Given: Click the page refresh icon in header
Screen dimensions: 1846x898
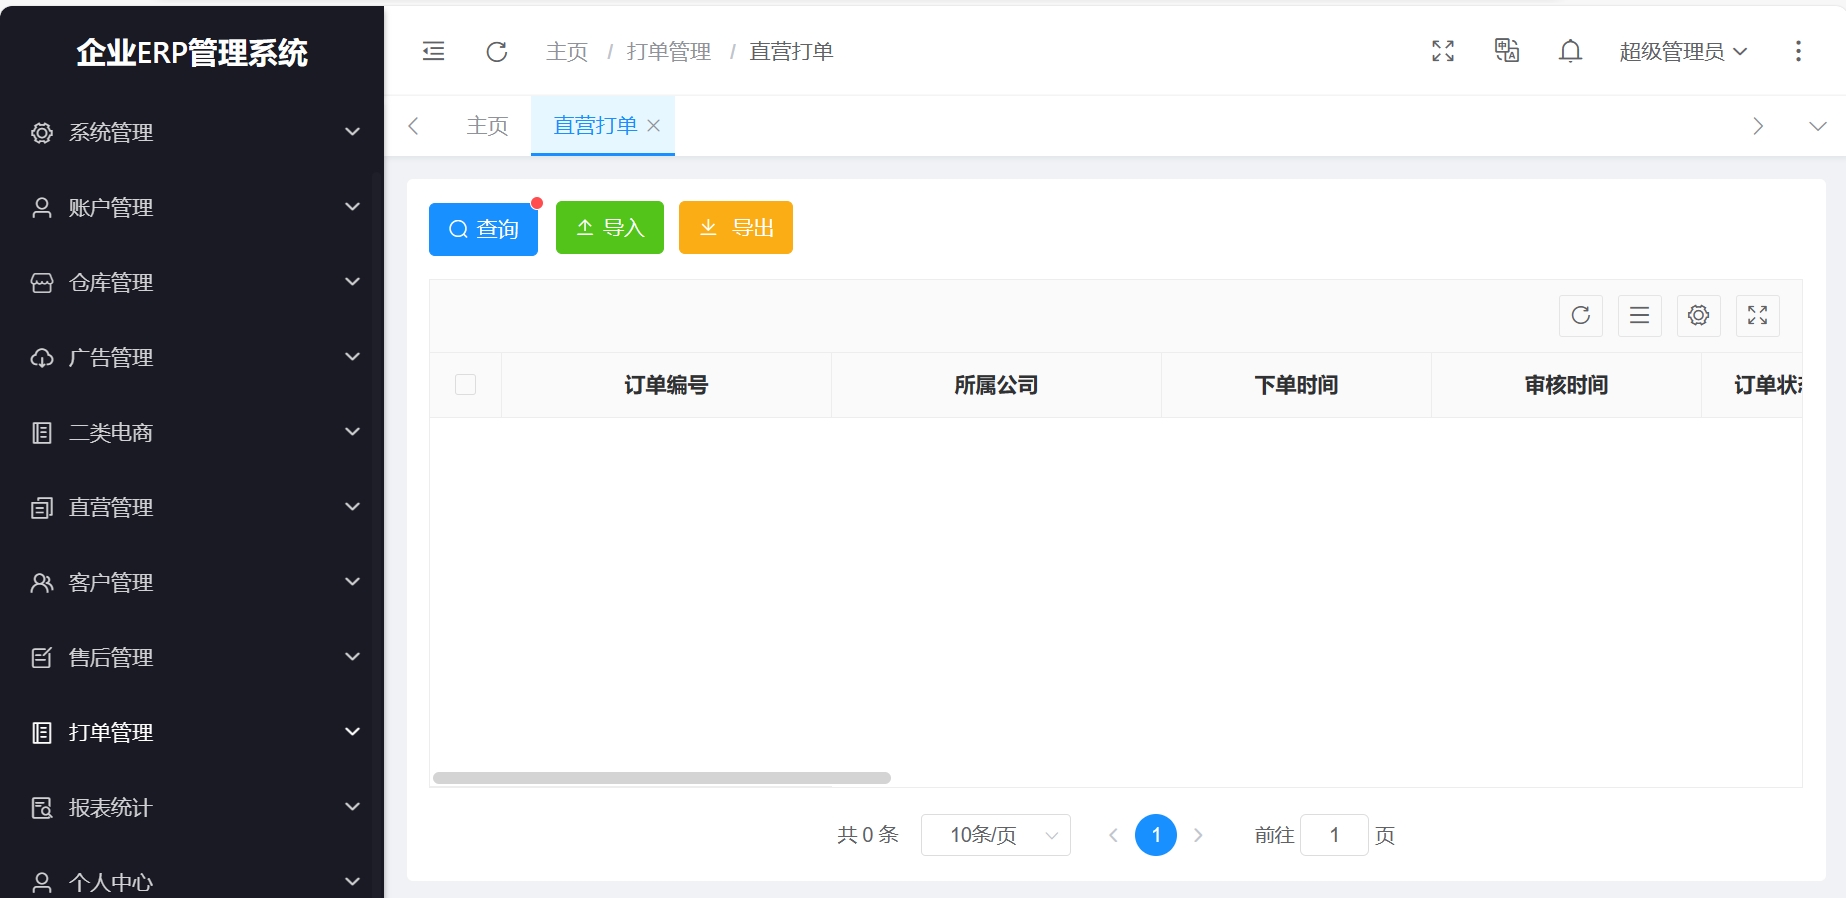Looking at the screenshot, I should pos(497,51).
